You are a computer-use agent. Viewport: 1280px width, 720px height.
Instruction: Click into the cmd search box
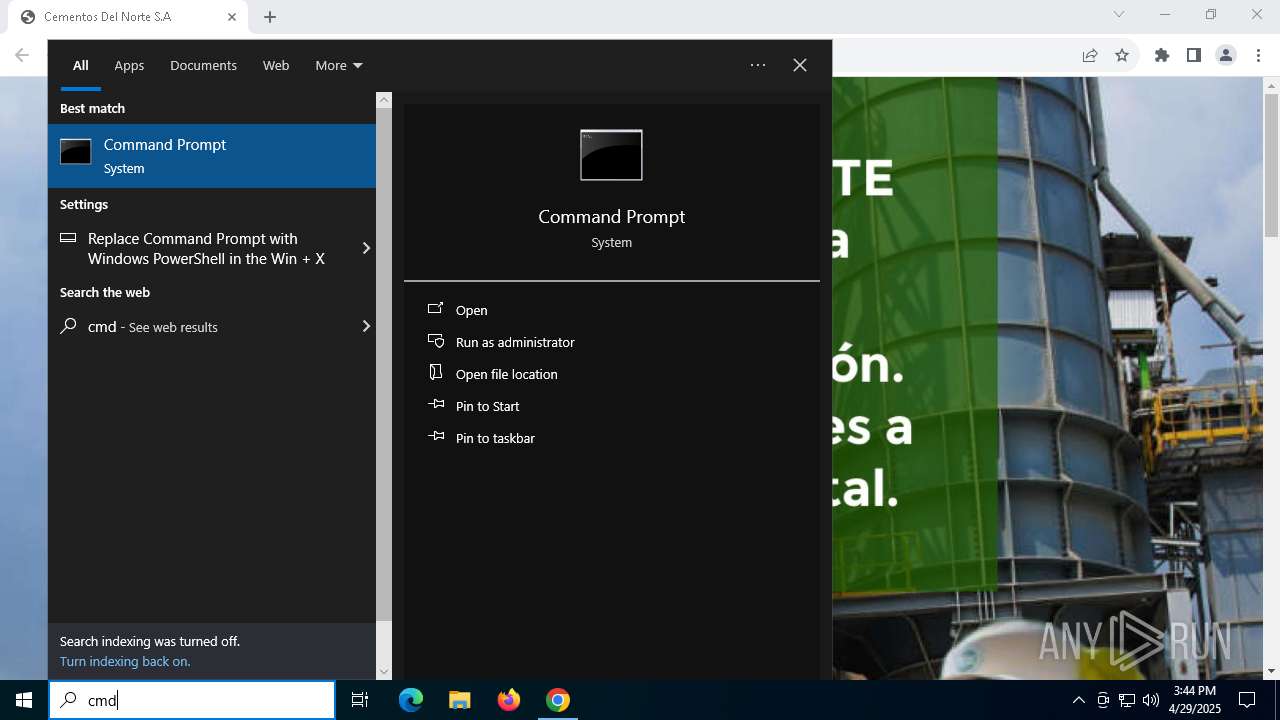(x=192, y=700)
